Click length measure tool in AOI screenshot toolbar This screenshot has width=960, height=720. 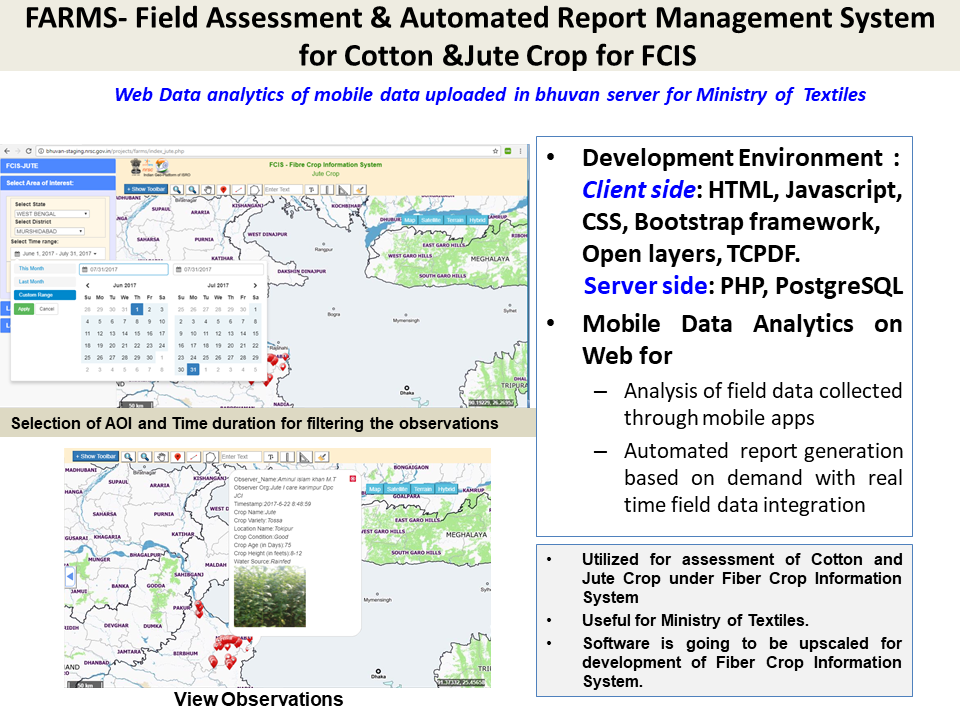coord(328,190)
